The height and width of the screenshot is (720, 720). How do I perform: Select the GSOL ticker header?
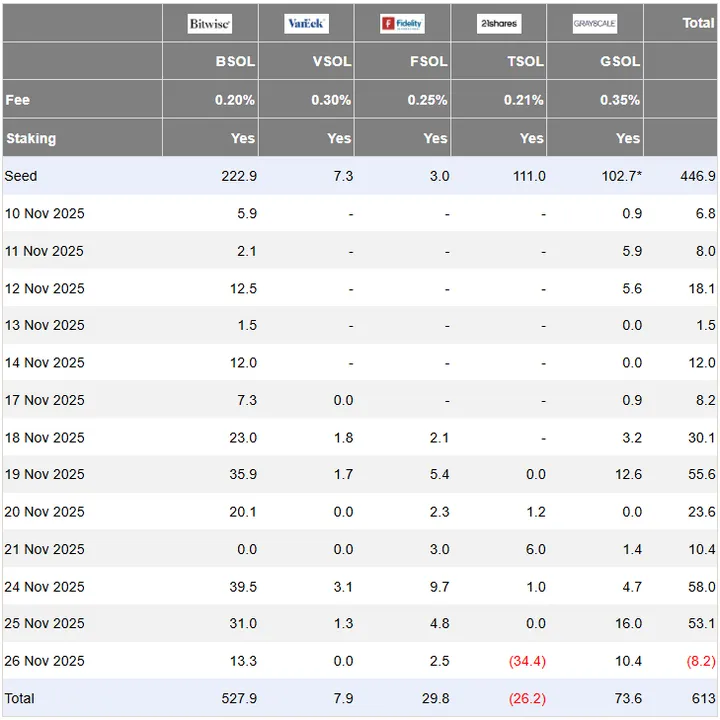[x=620, y=61]
